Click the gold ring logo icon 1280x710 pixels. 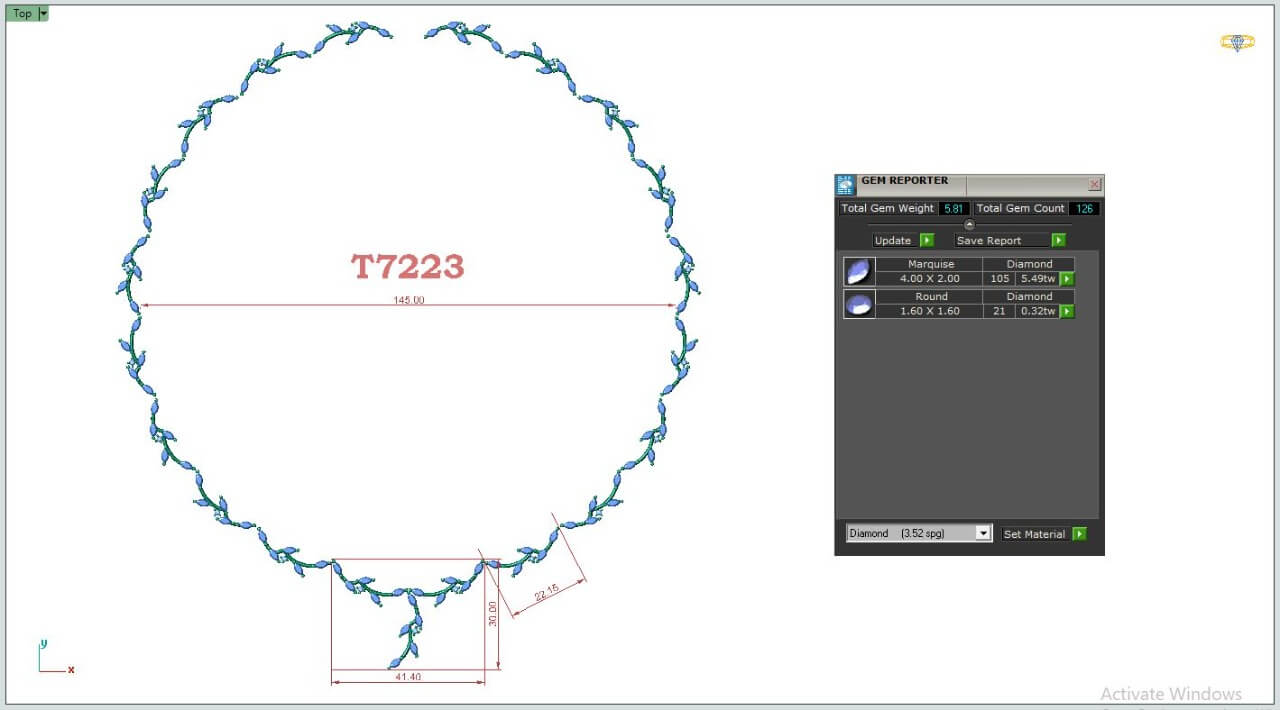coord(1237,42)
